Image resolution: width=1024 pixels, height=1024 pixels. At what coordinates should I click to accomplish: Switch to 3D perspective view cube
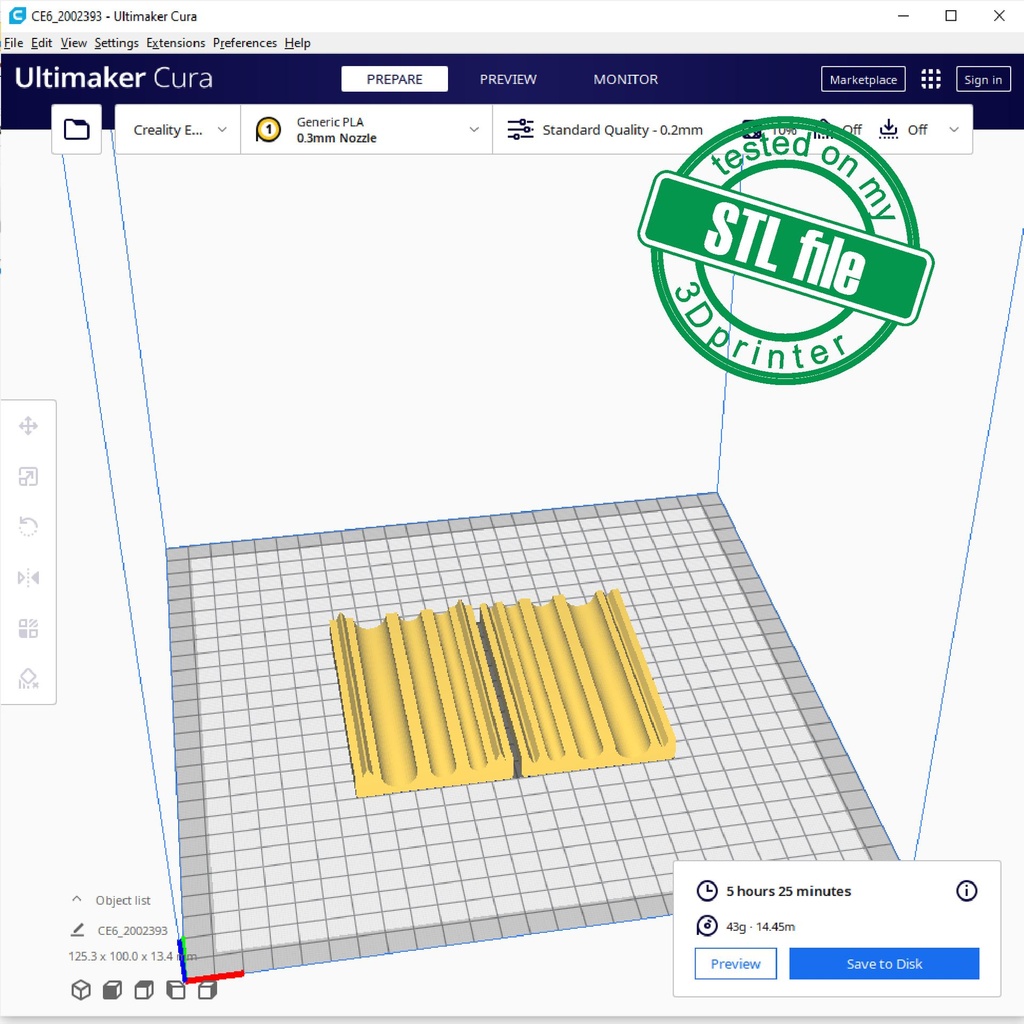(81, 990)
